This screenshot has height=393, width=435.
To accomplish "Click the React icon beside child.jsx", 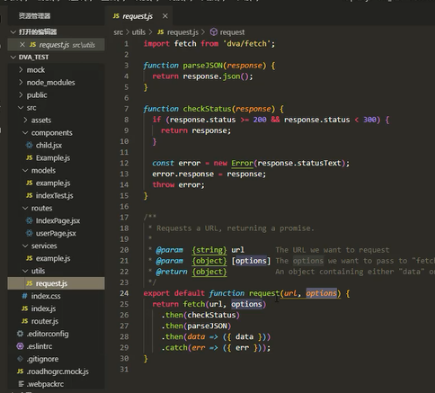I will [x=29, y=145].
